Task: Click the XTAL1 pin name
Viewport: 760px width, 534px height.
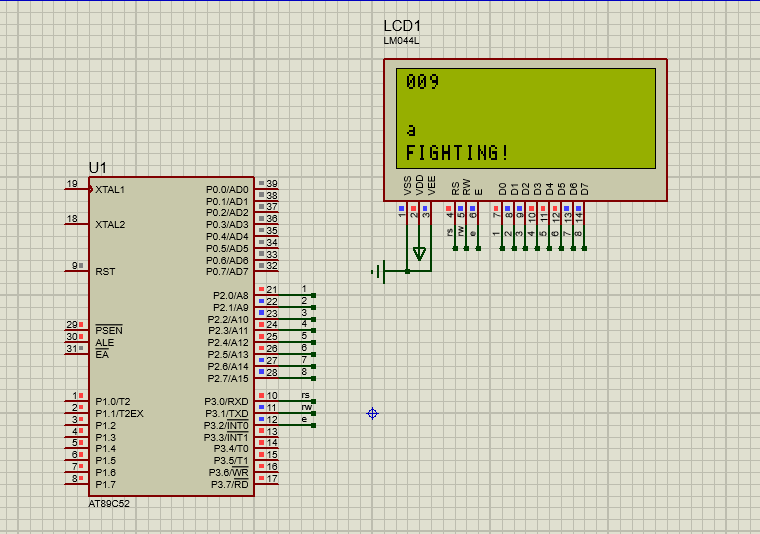Action: [110, 189]
